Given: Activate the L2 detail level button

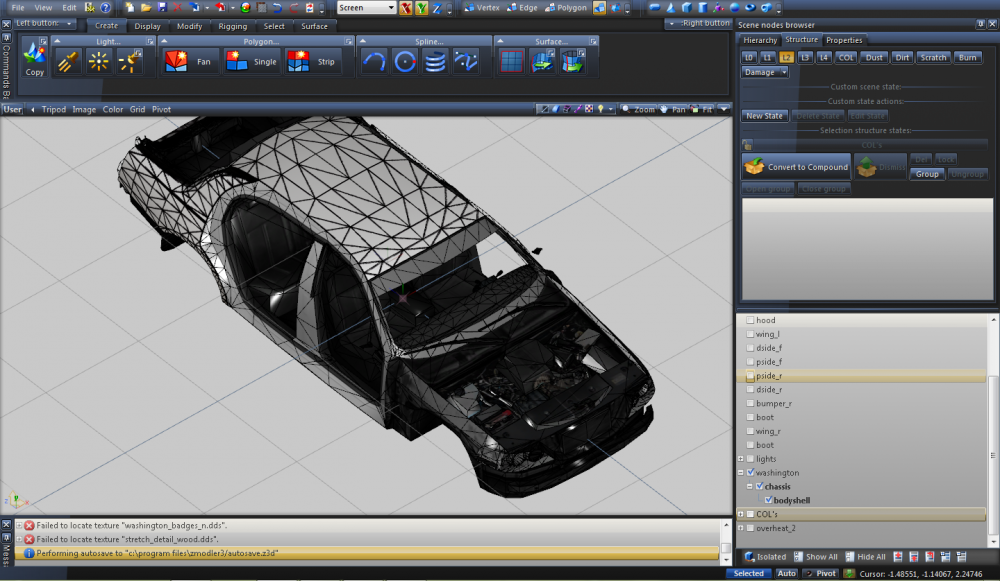Looking at the screenshot, I should click(787, 58).
